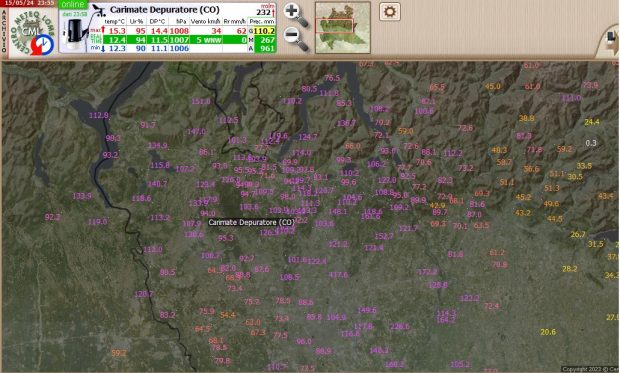Select map station reading 149.6
The width and height of the screenshot is (620, 373).
pos(367,310)
